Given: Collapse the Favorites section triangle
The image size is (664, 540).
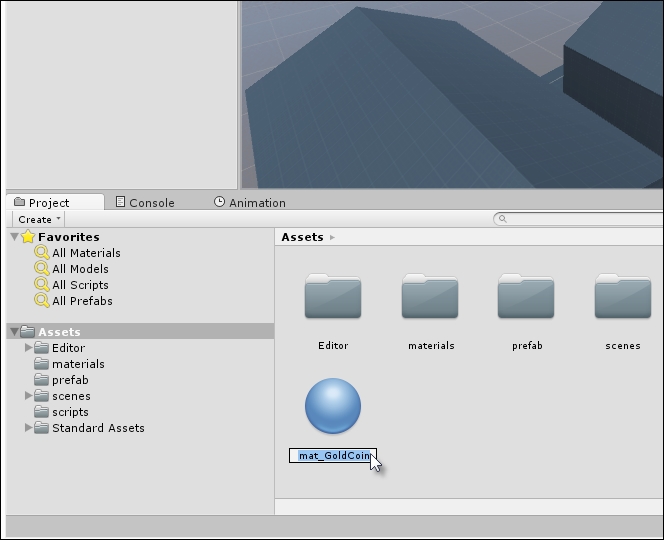Looking at the screenshot, I should (x=14, y=236).
